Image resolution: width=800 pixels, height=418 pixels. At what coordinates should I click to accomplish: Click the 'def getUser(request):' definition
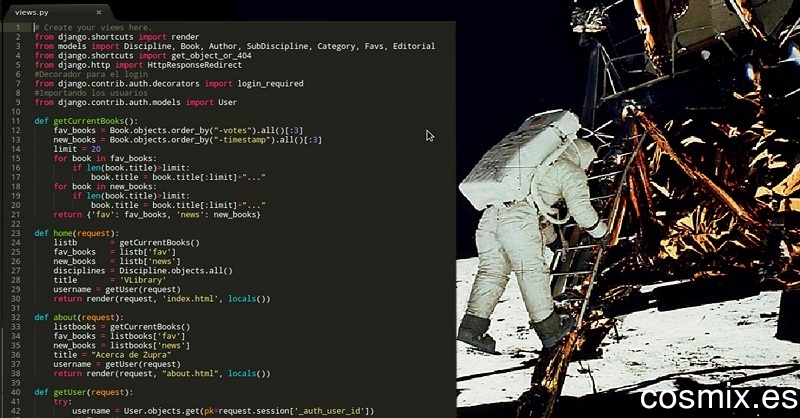click(x=84, y=392)
